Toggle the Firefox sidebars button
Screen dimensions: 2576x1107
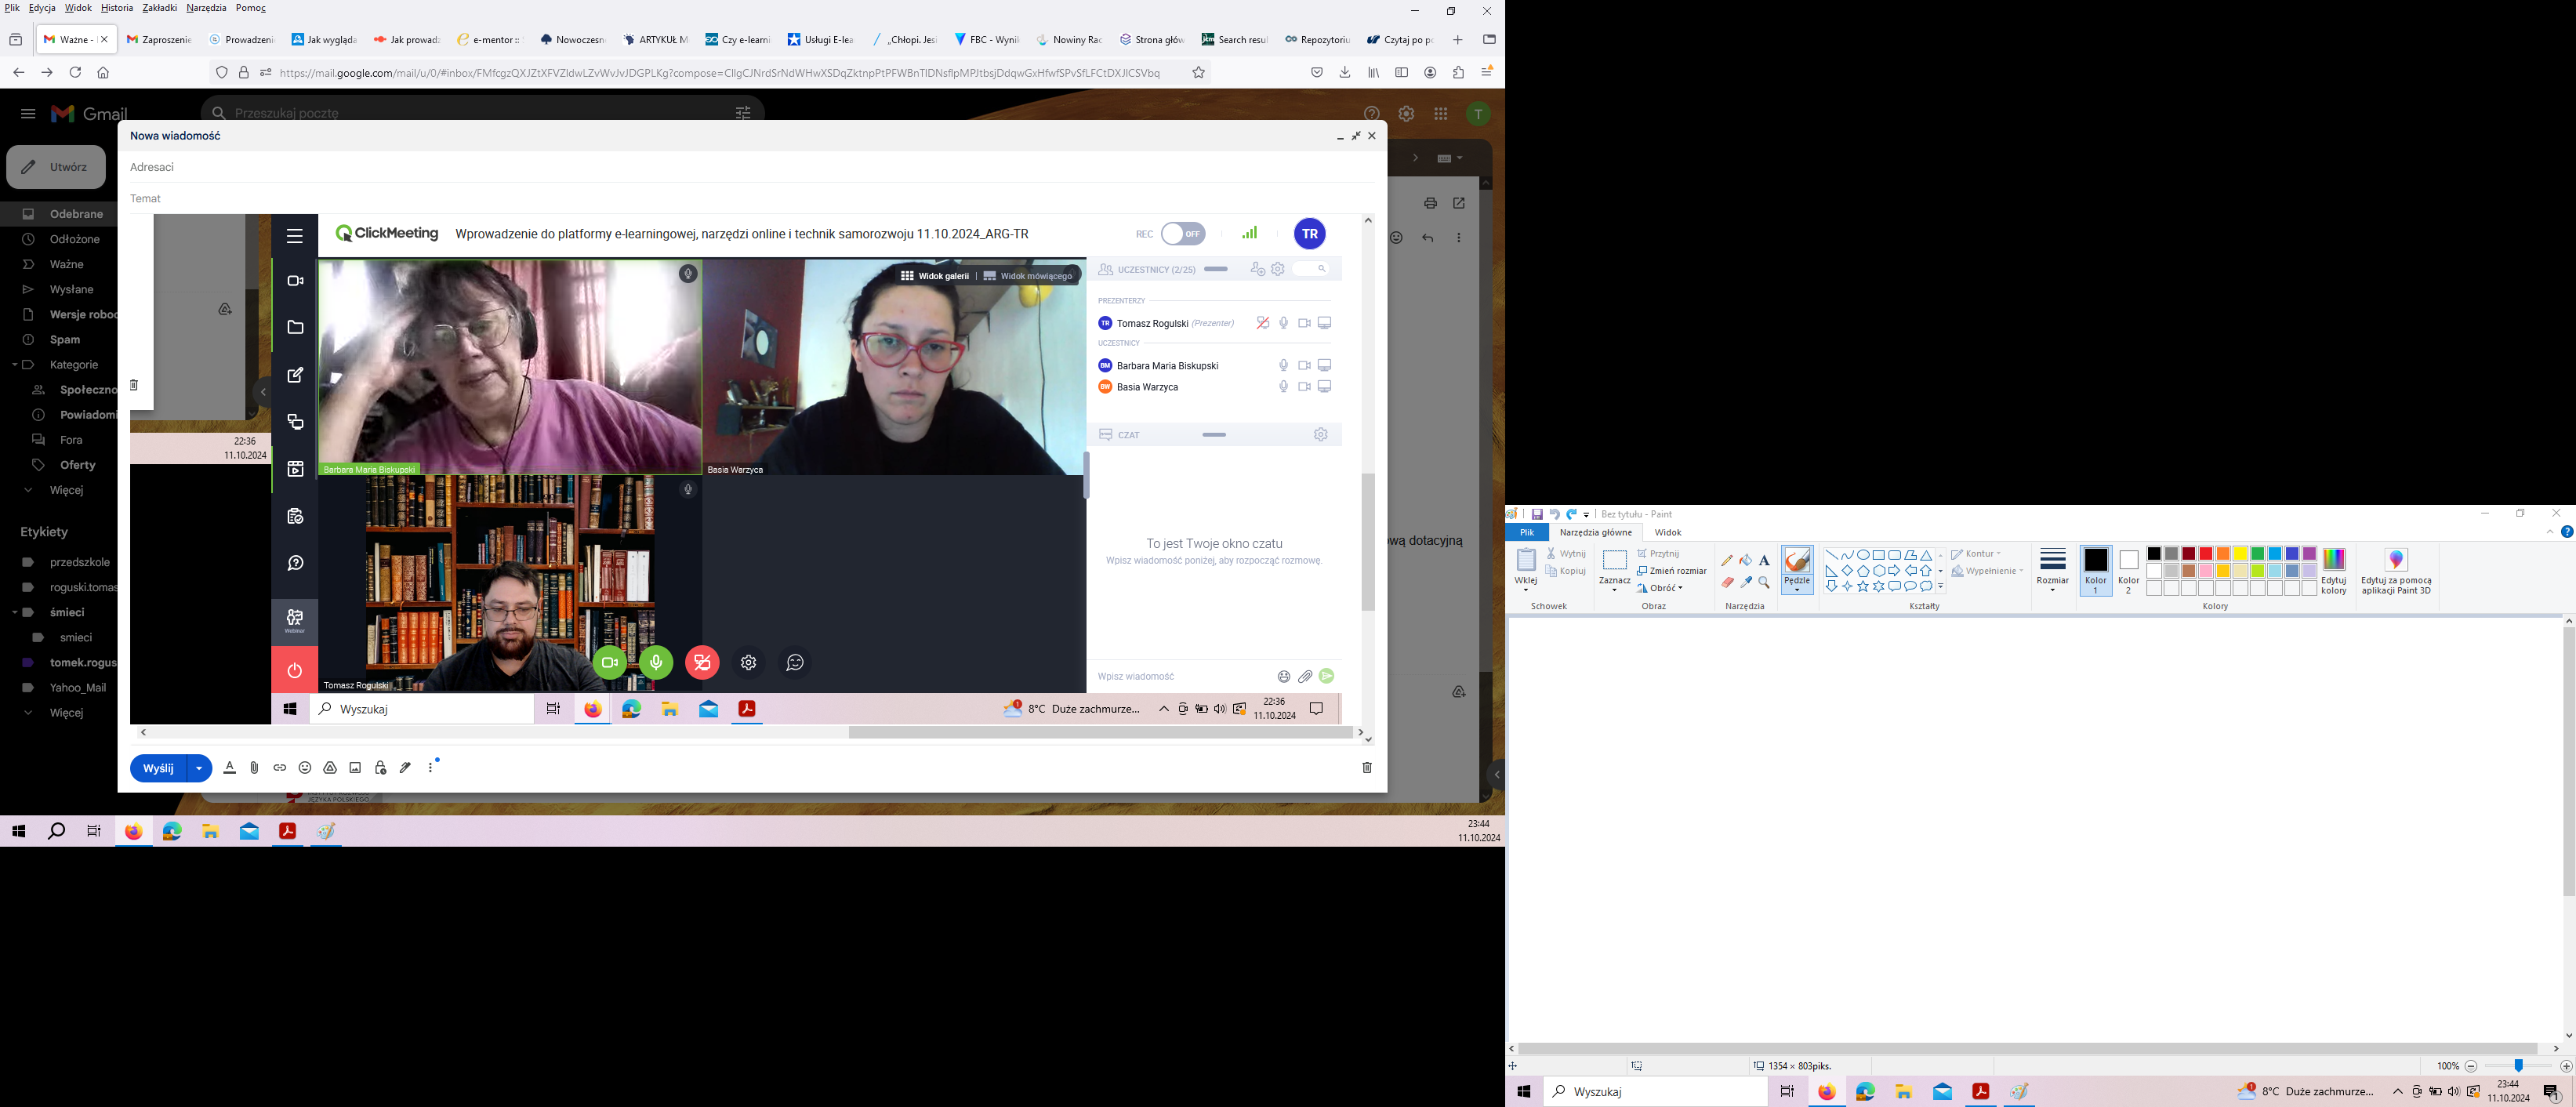[x=1402, y=72]
